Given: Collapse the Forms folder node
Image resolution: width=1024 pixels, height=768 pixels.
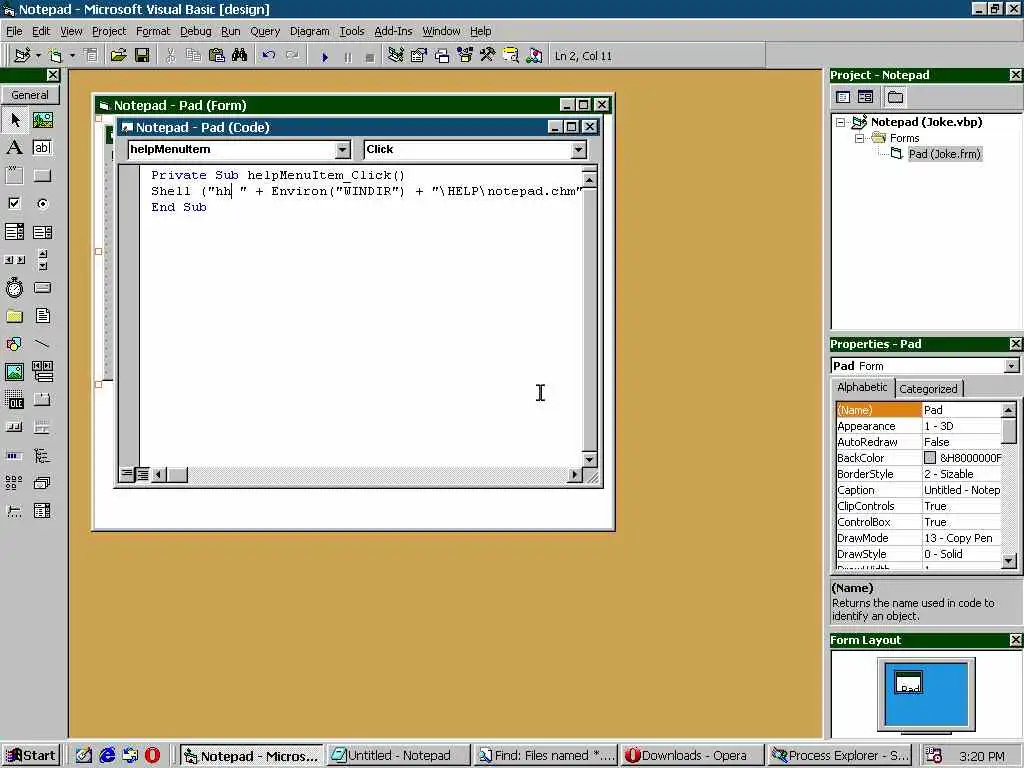Looking at the screenshot, I should 859,138.
